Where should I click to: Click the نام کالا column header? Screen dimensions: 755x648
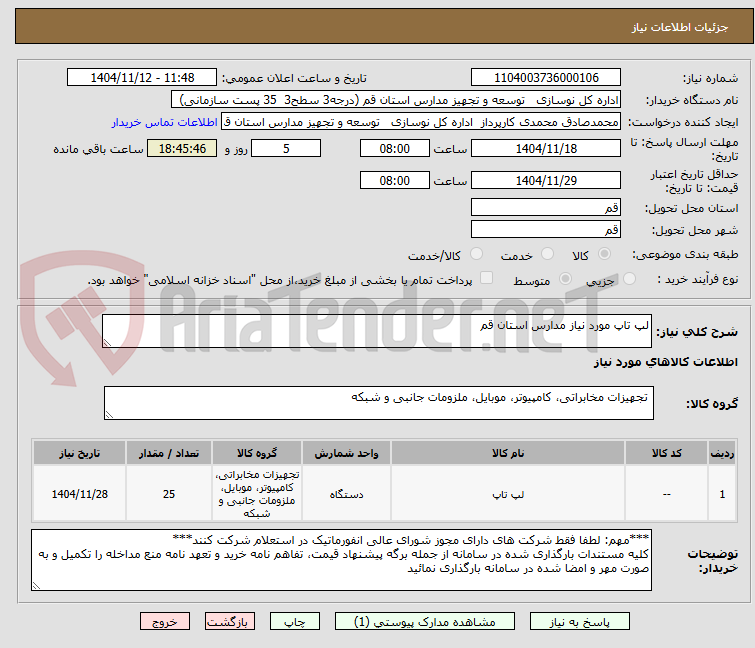[508, 453]
